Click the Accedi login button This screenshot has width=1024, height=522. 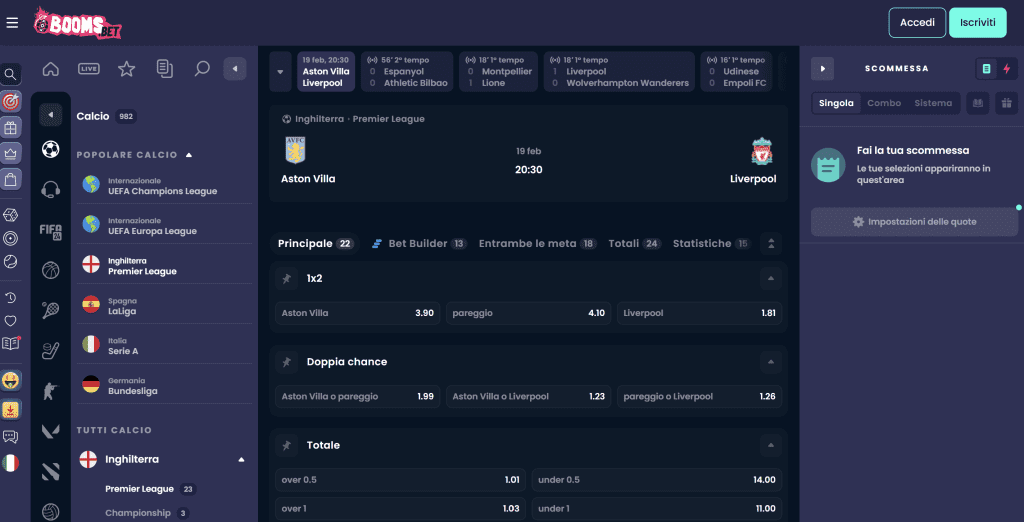pyautogui.click(x=917, y=23)
